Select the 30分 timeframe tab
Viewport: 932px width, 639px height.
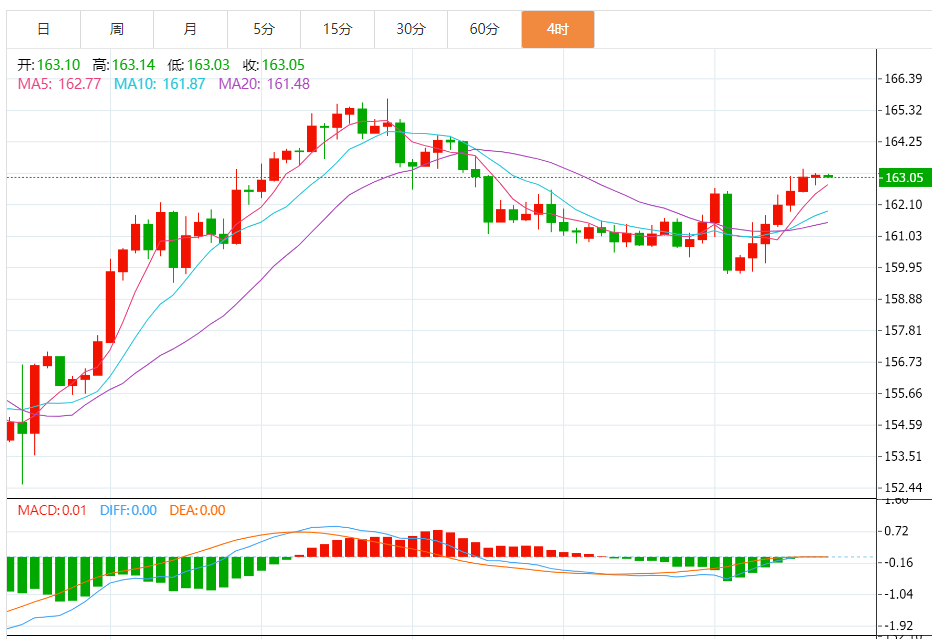[411, 29]
